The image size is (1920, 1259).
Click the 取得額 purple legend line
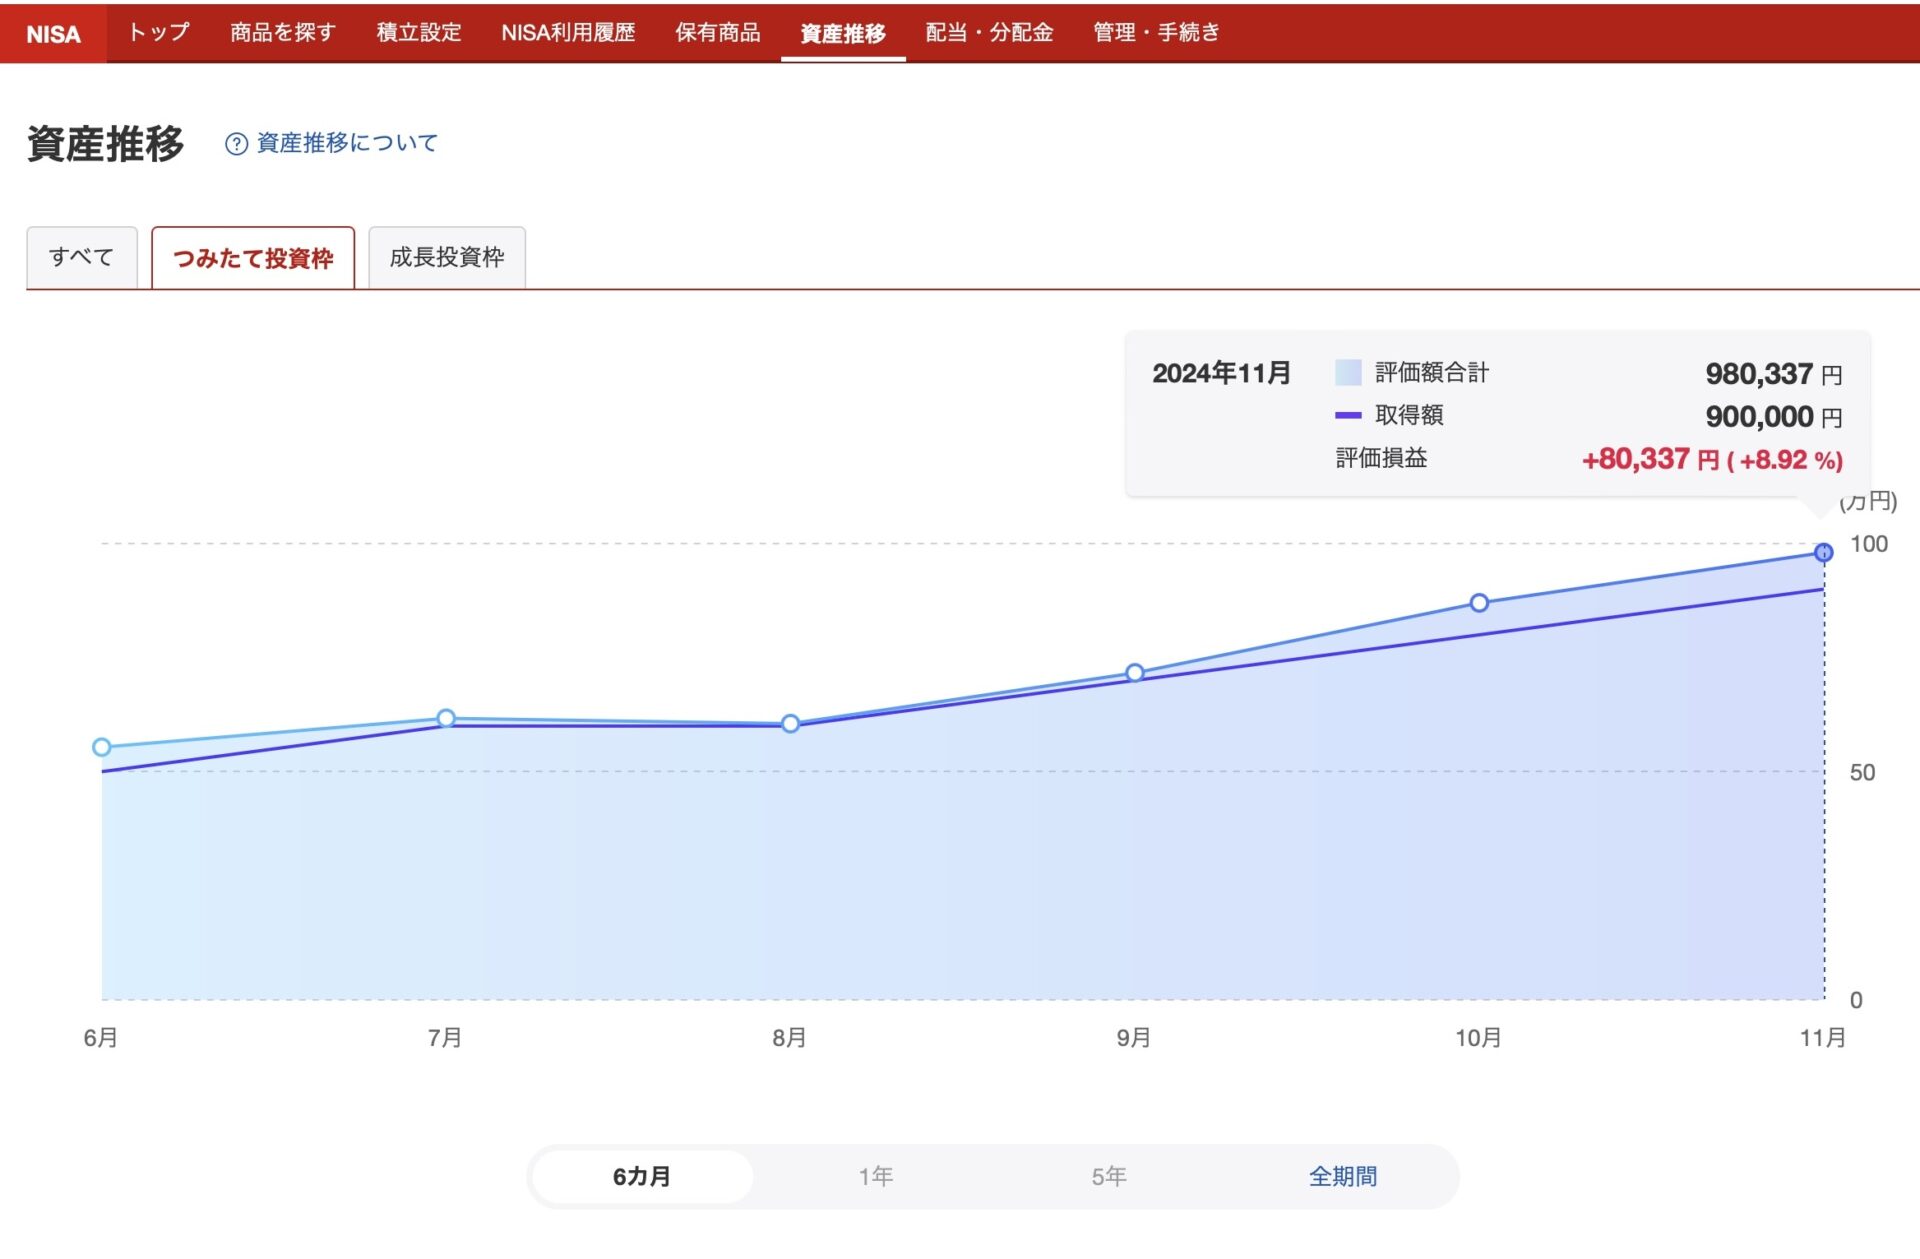[x=1347, y=415]
